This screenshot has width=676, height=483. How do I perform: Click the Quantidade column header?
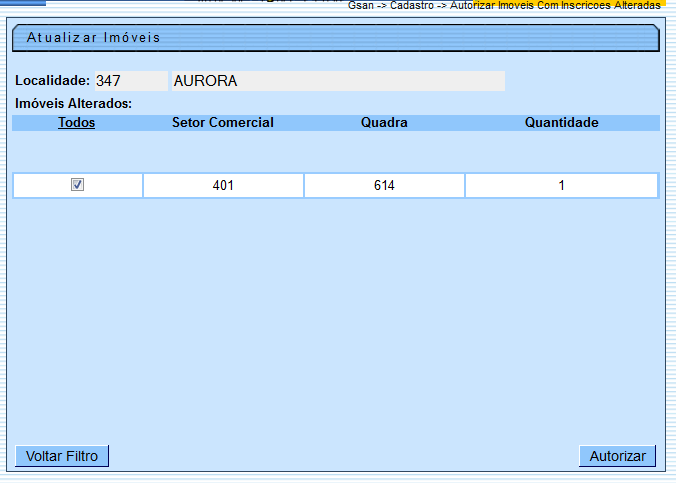[561, 123]
